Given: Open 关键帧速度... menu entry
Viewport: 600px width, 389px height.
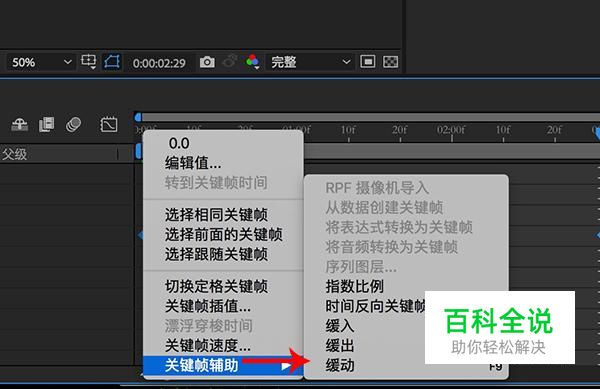Looking at the screenshot, I should click(223, 346).
